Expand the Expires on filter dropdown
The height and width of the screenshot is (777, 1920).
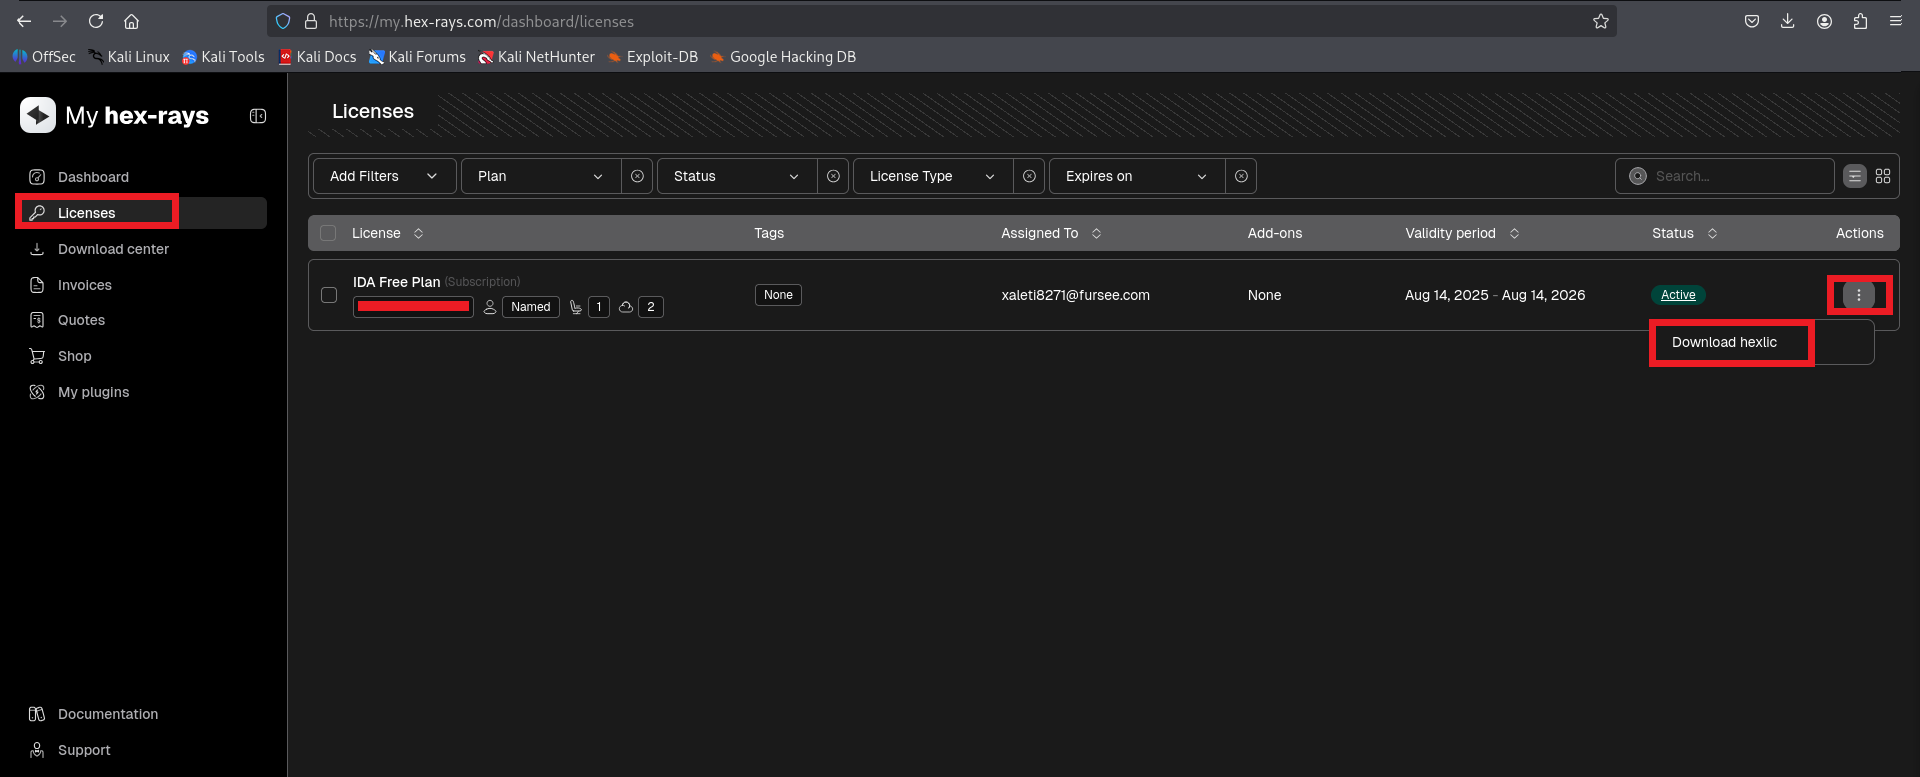(1137, 176)
